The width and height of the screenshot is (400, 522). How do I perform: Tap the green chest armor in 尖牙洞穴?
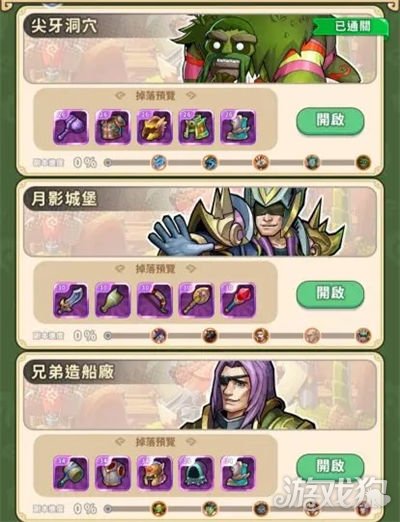pos(196,127)
